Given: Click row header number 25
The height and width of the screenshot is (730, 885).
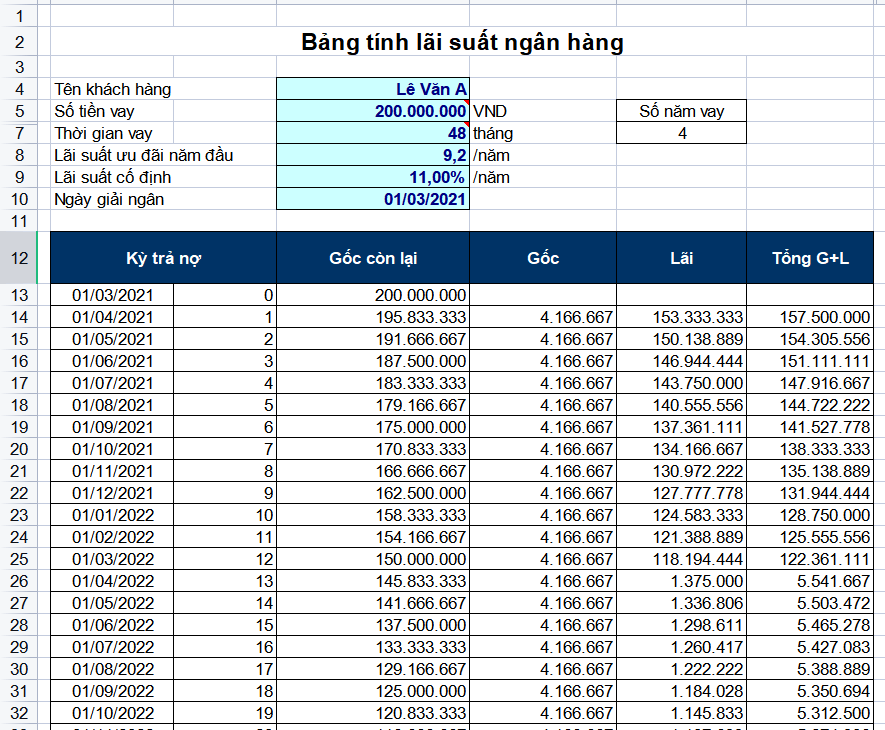Looking at the screenshot, I should 19,559.
